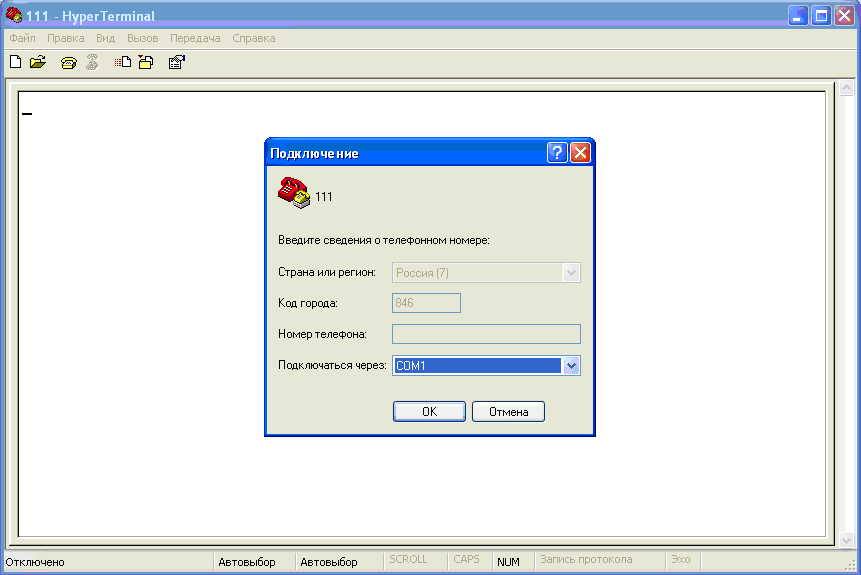Image resolution: width=861 pixels, height=575 pixels.
Task: Close the Подключение dialog
Action: [580, 152]
